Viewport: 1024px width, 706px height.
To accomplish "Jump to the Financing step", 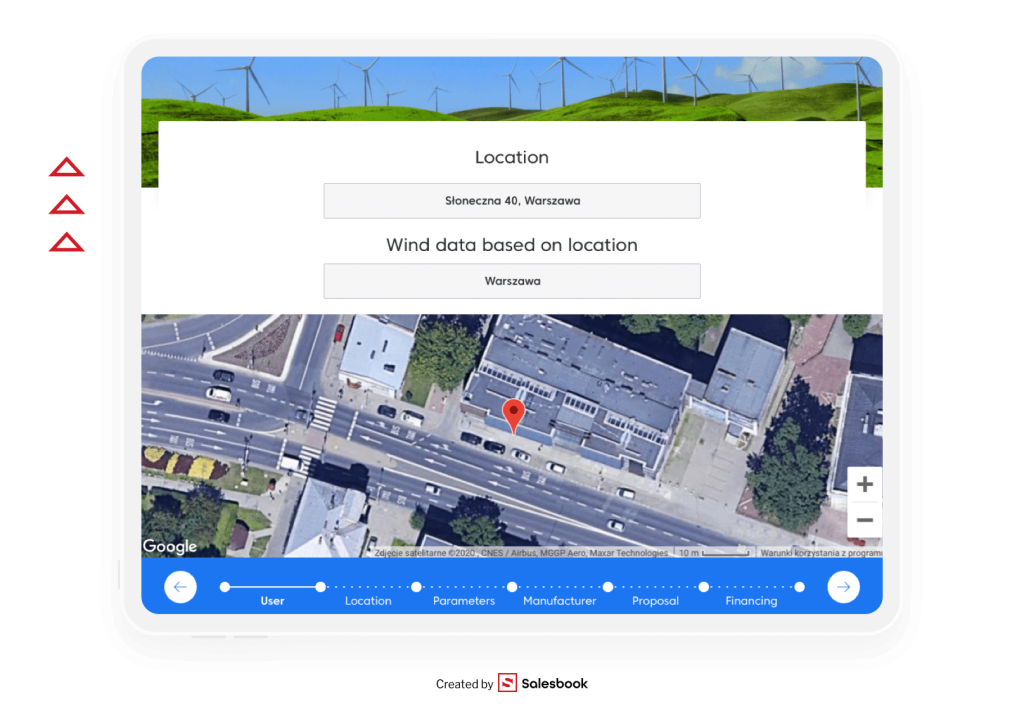I will pyautogui.click(x=751, y=601).
